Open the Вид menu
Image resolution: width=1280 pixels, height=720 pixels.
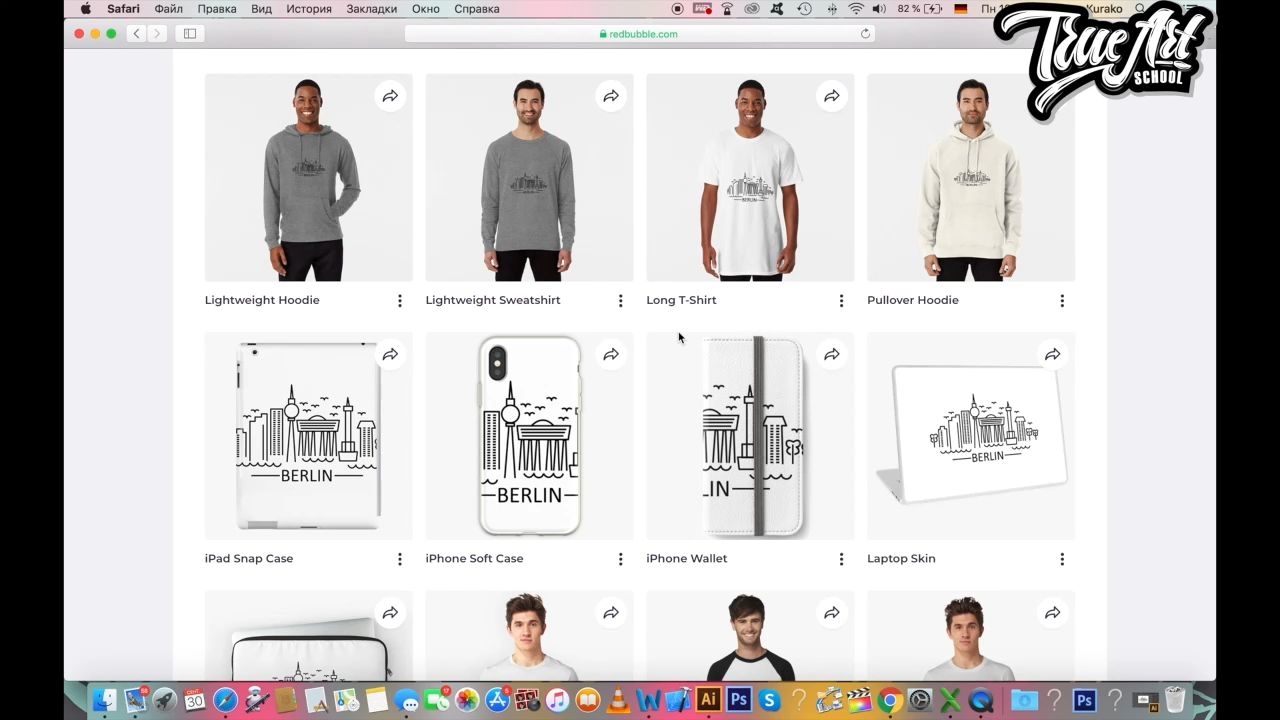(261, 9)
